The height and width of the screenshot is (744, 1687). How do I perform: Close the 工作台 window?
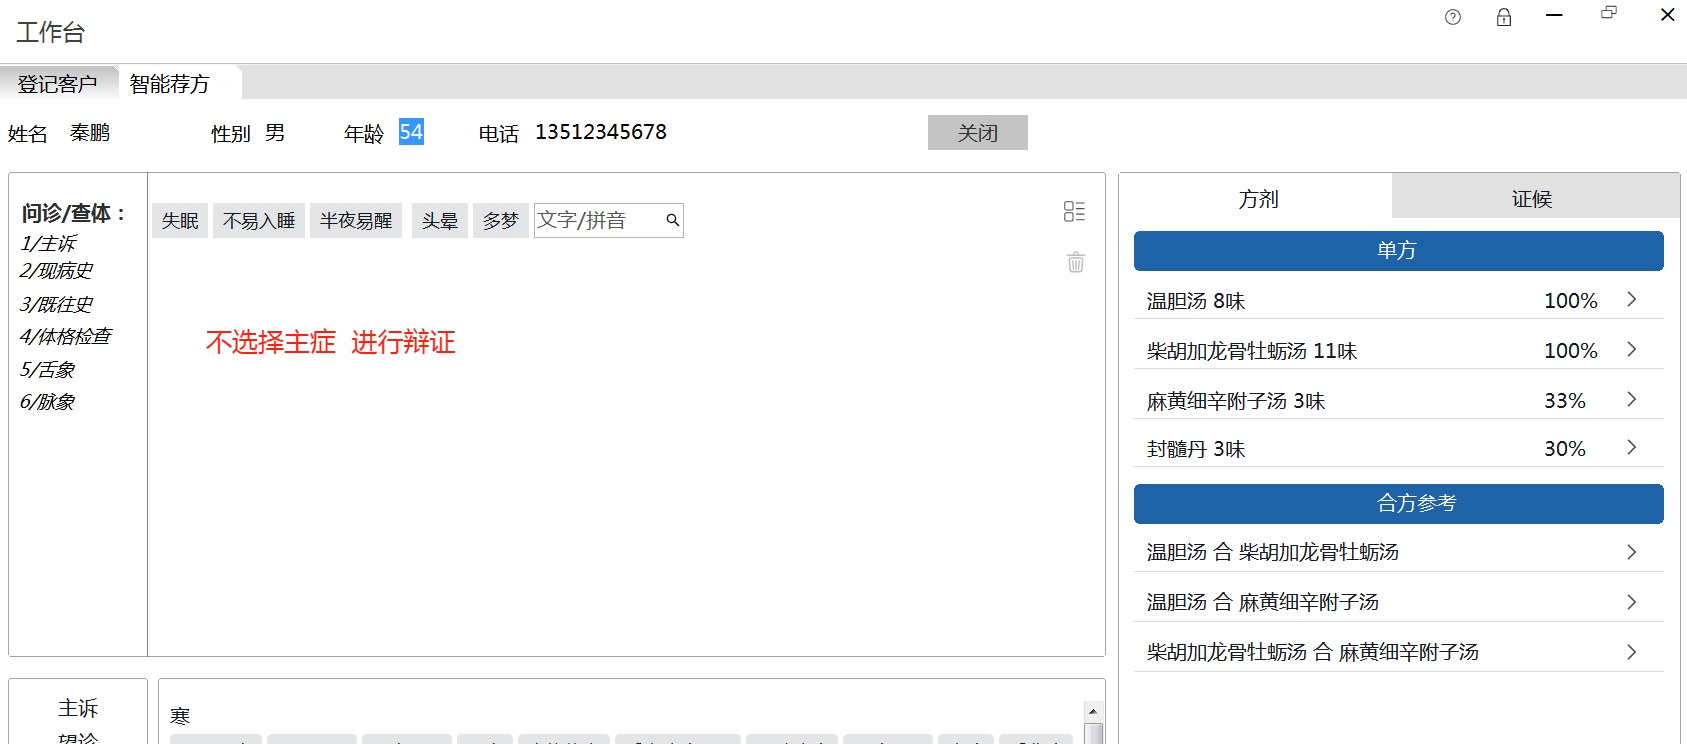1667,14
